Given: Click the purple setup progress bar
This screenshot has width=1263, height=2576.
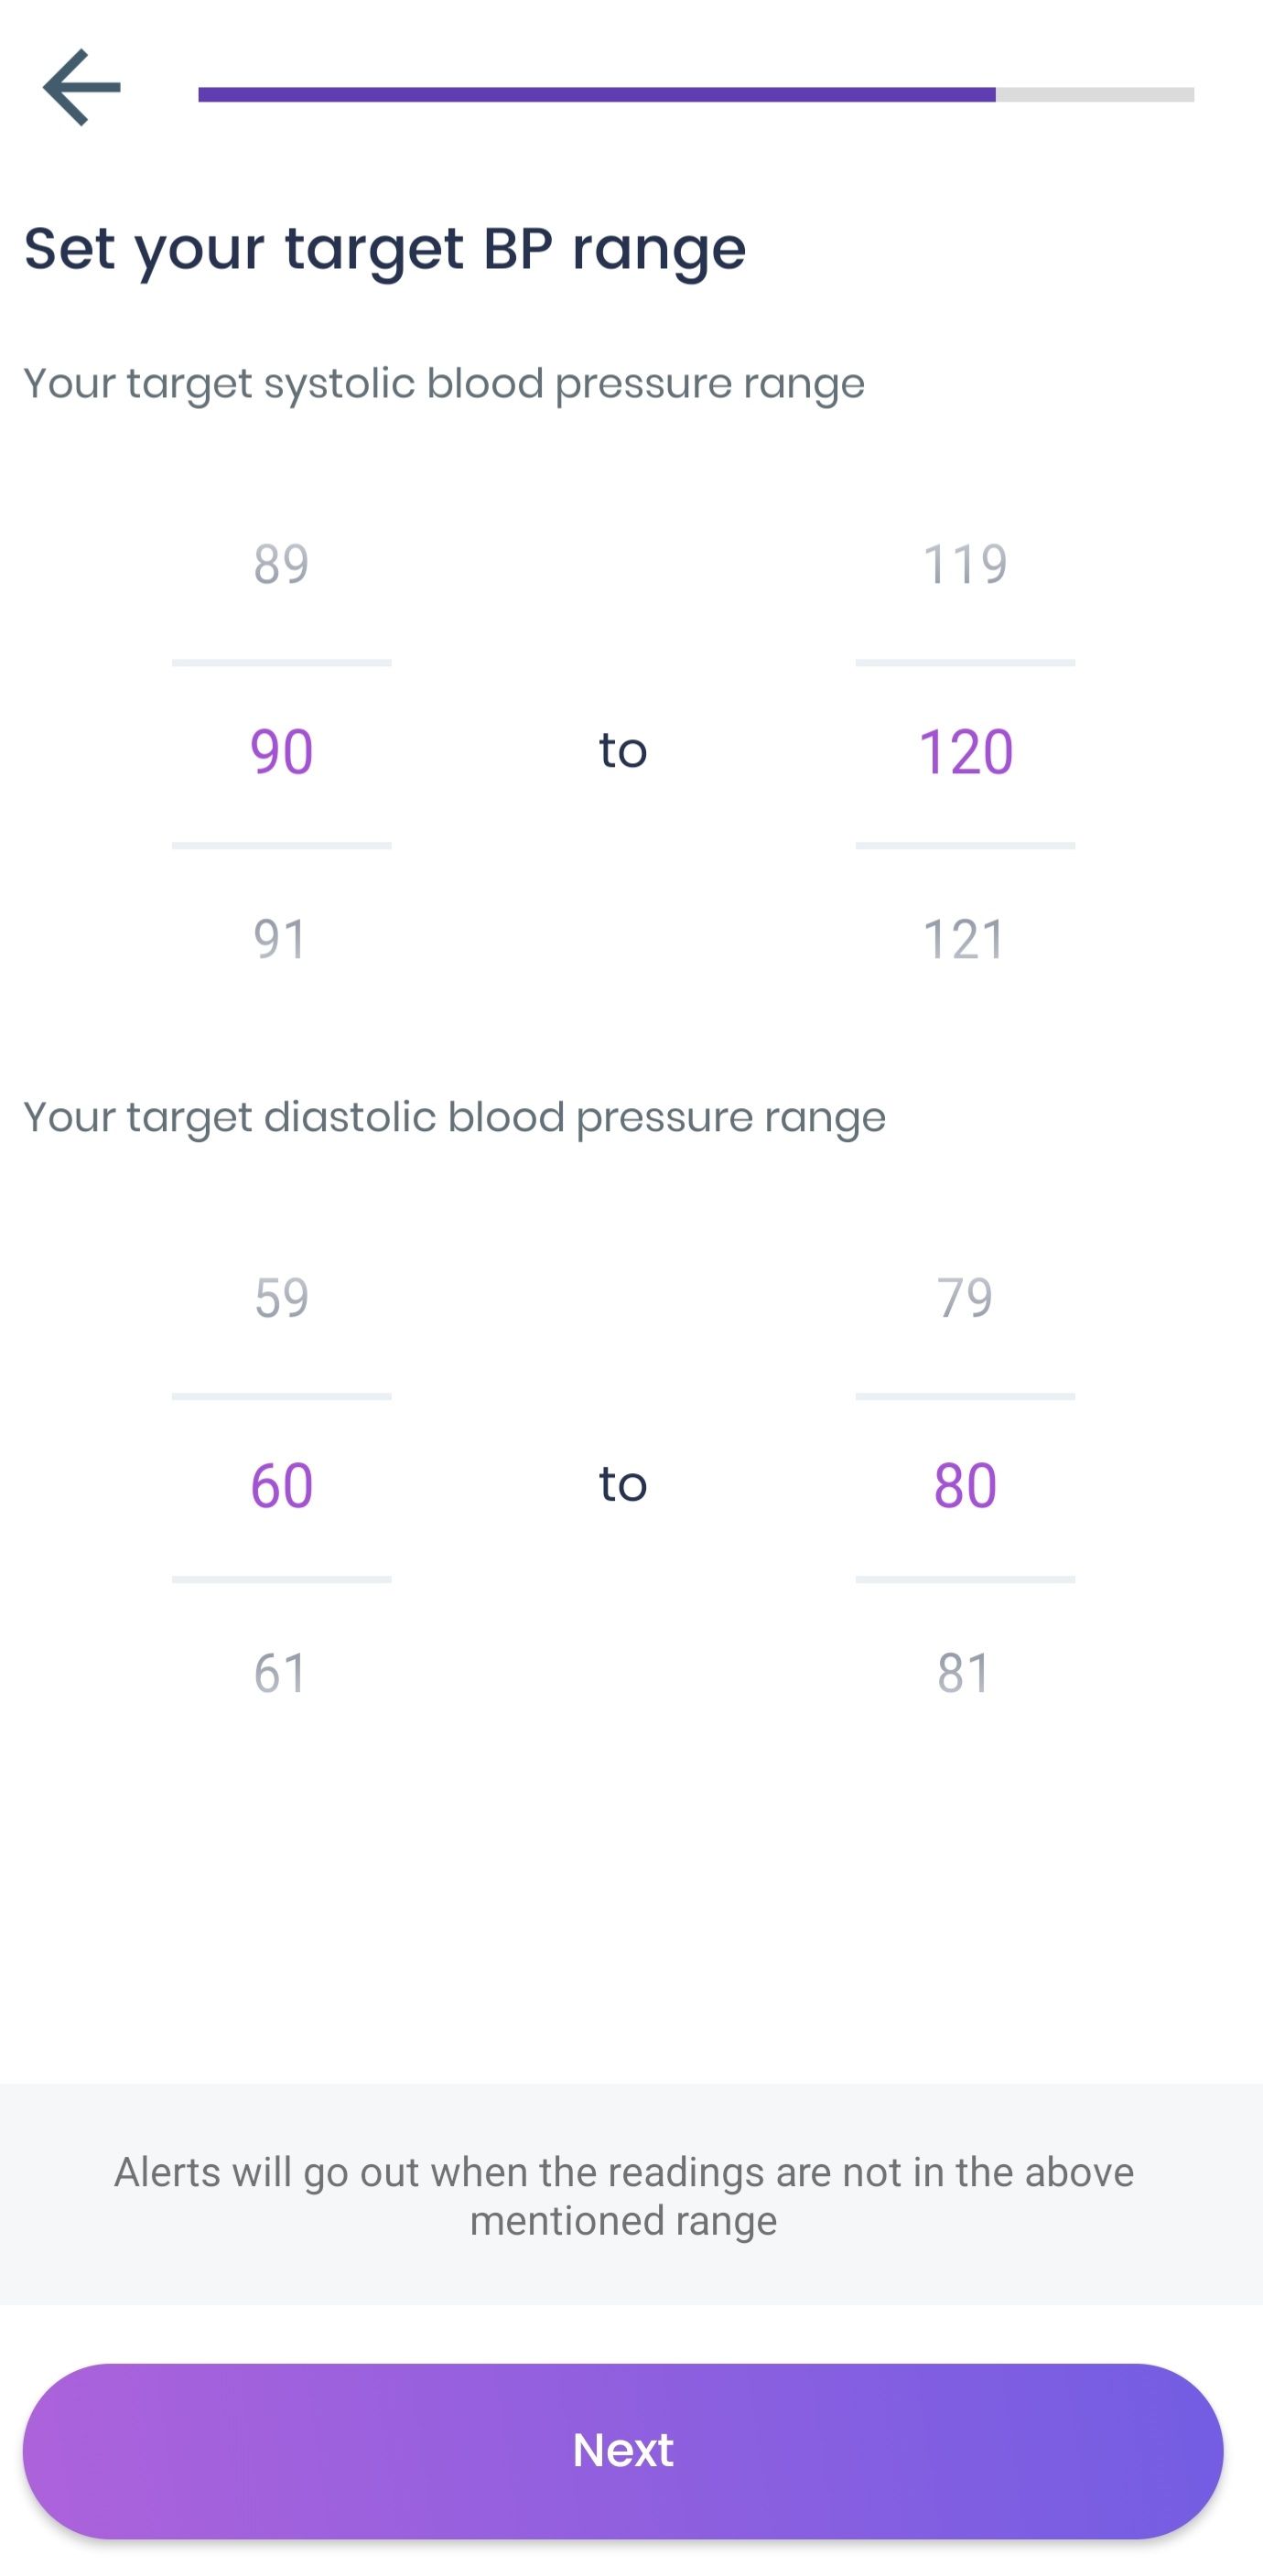Looking at the screenshot, I should [597, 94].
